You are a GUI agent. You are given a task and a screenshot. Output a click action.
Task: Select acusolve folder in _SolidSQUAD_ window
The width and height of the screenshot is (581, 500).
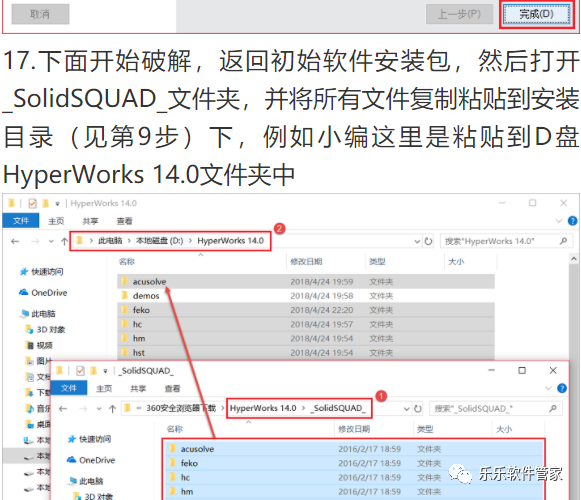354,449
